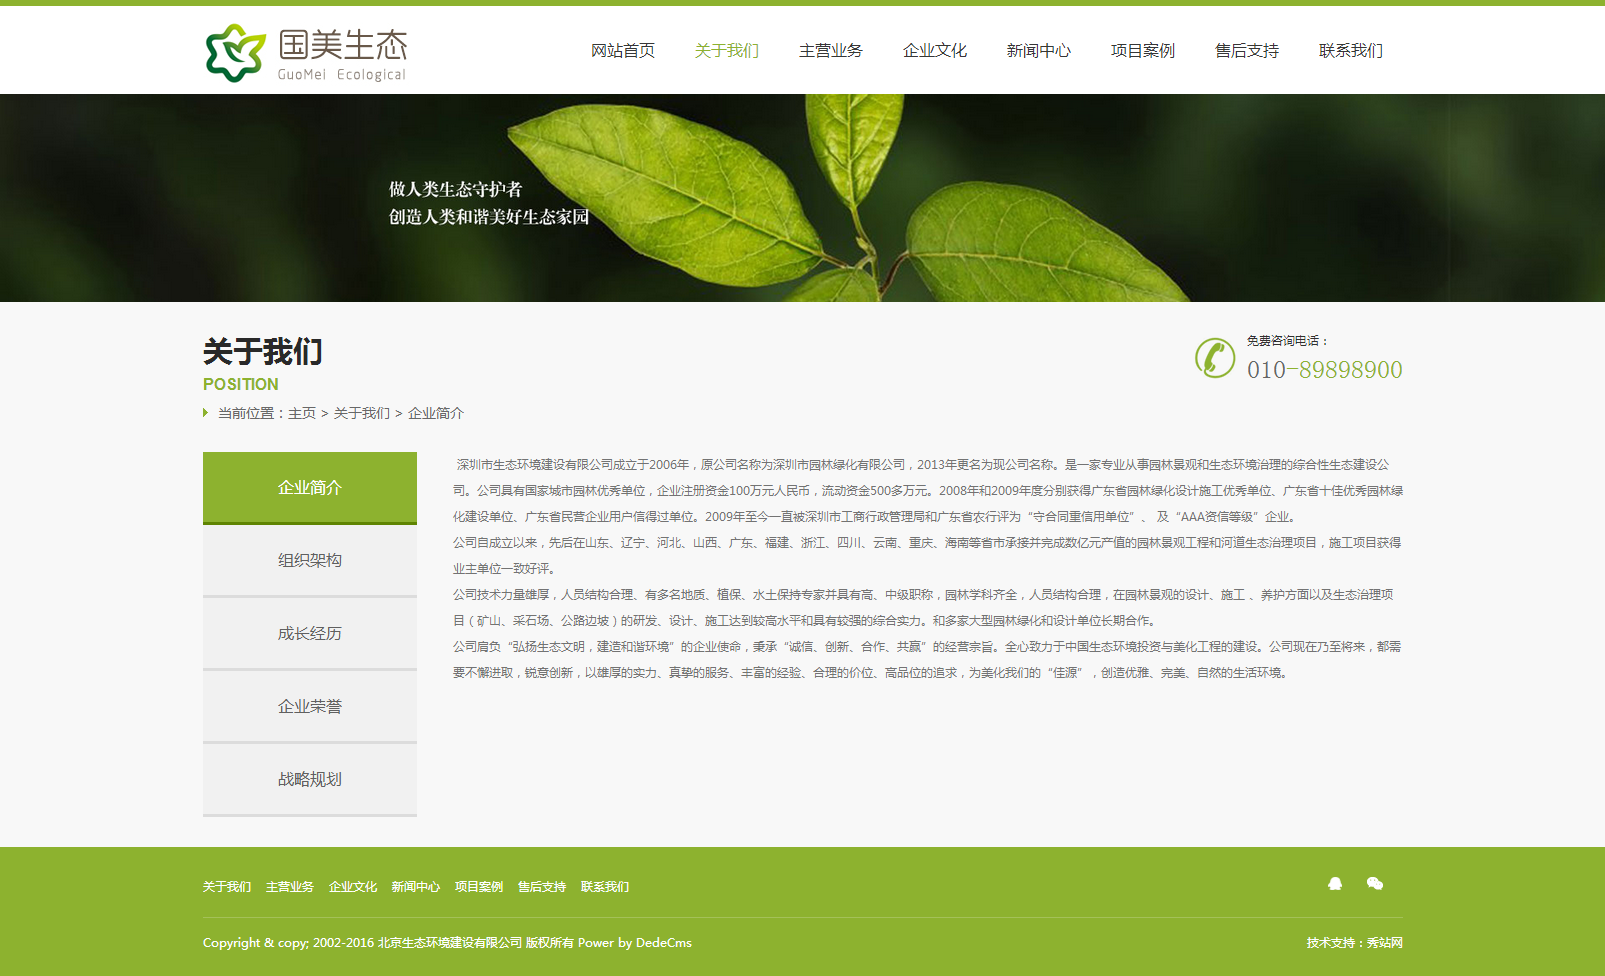Select the 企业简介 sidebar tab
This screenshot has height=976, width=1605.
[310, 488]
